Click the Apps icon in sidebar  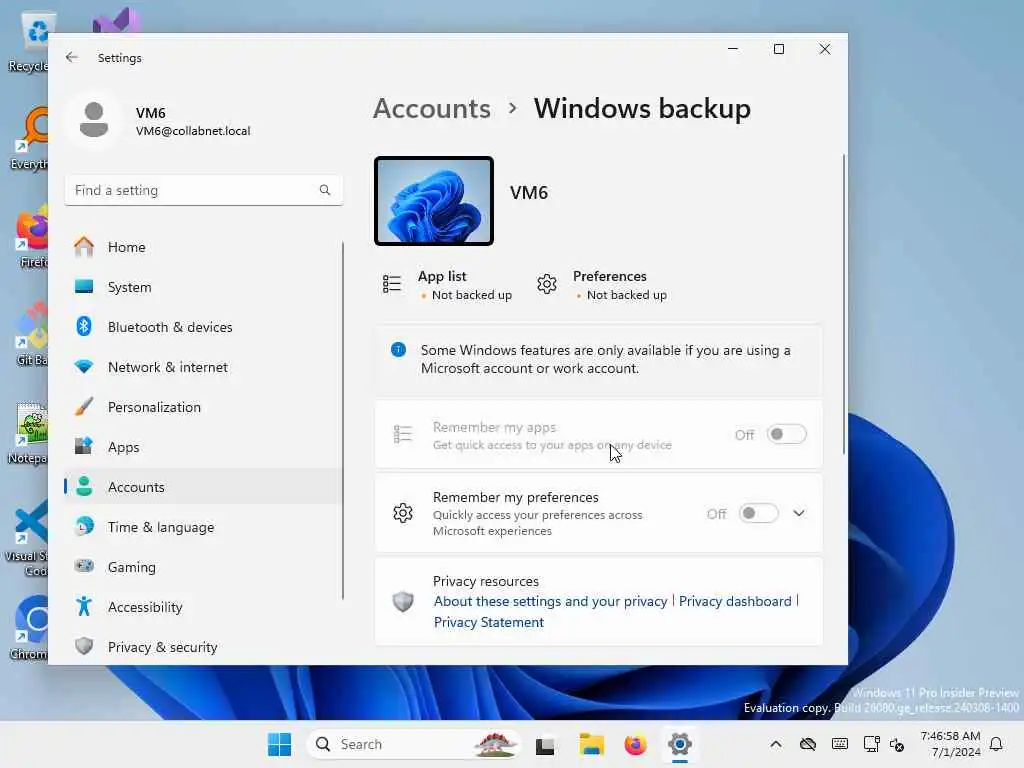[84, 447]
